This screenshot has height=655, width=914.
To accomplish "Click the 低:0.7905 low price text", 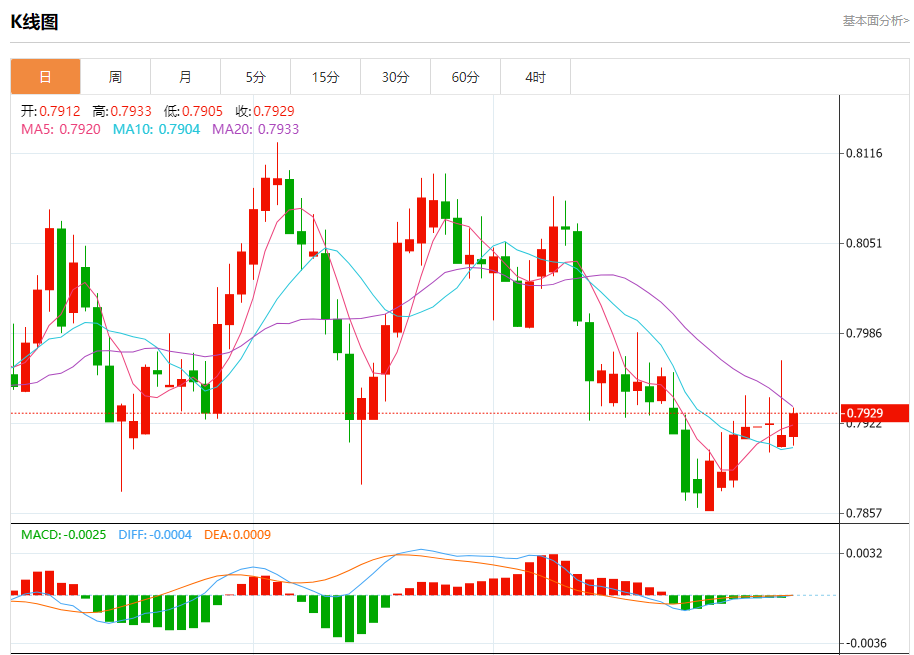I will point(194,111).
